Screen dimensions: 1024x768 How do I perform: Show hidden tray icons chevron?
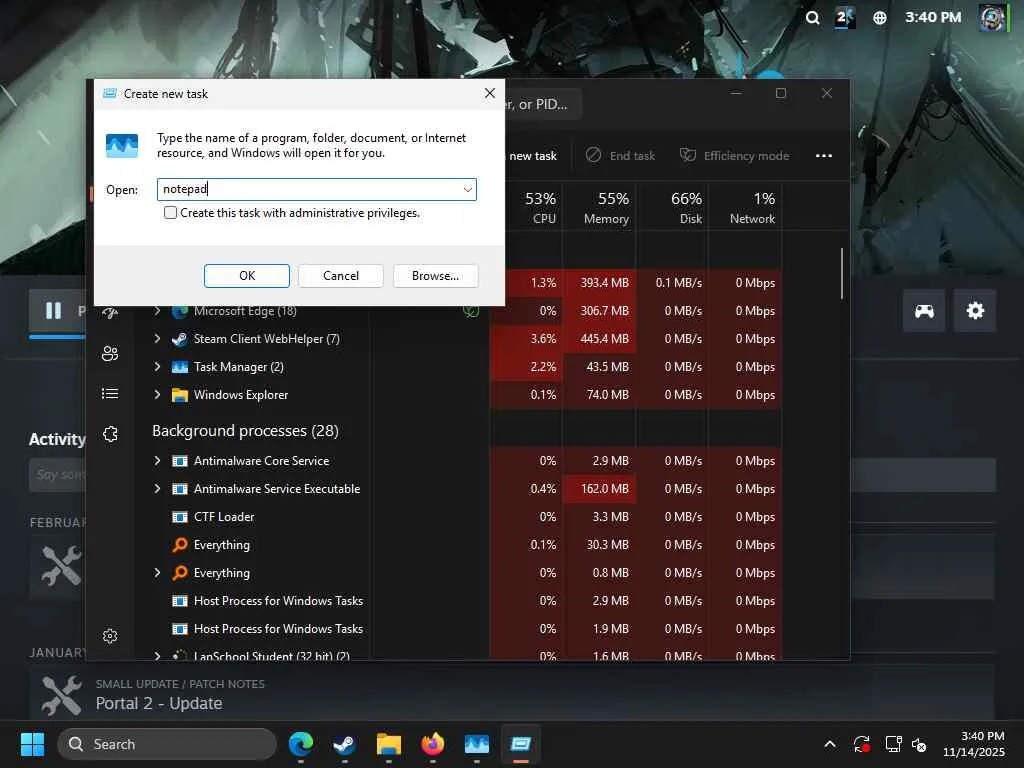829,744
